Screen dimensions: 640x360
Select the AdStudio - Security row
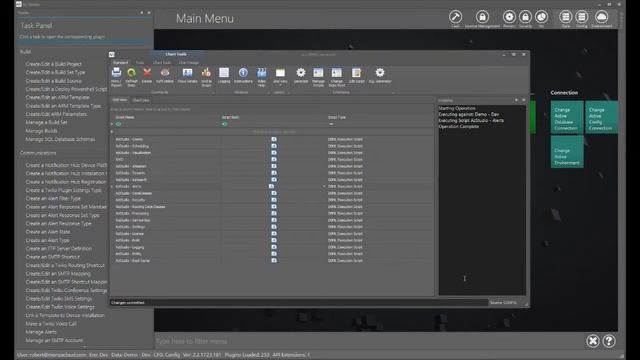[272, 200]
